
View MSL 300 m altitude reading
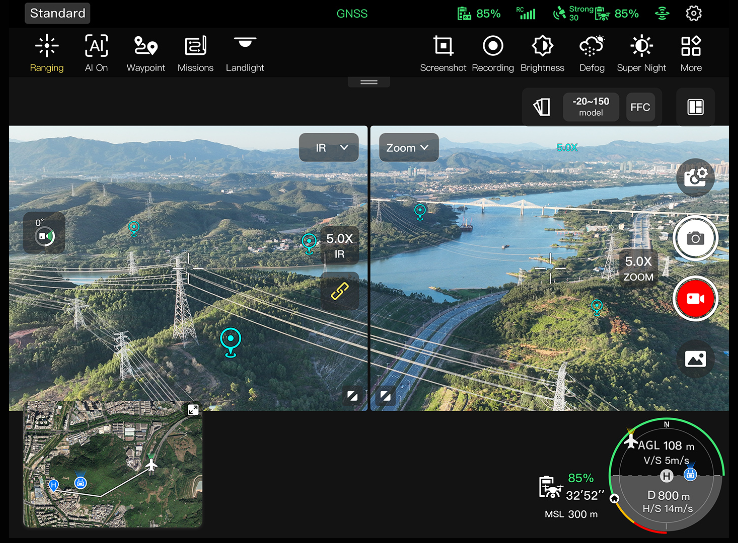[x=571, y=514]
